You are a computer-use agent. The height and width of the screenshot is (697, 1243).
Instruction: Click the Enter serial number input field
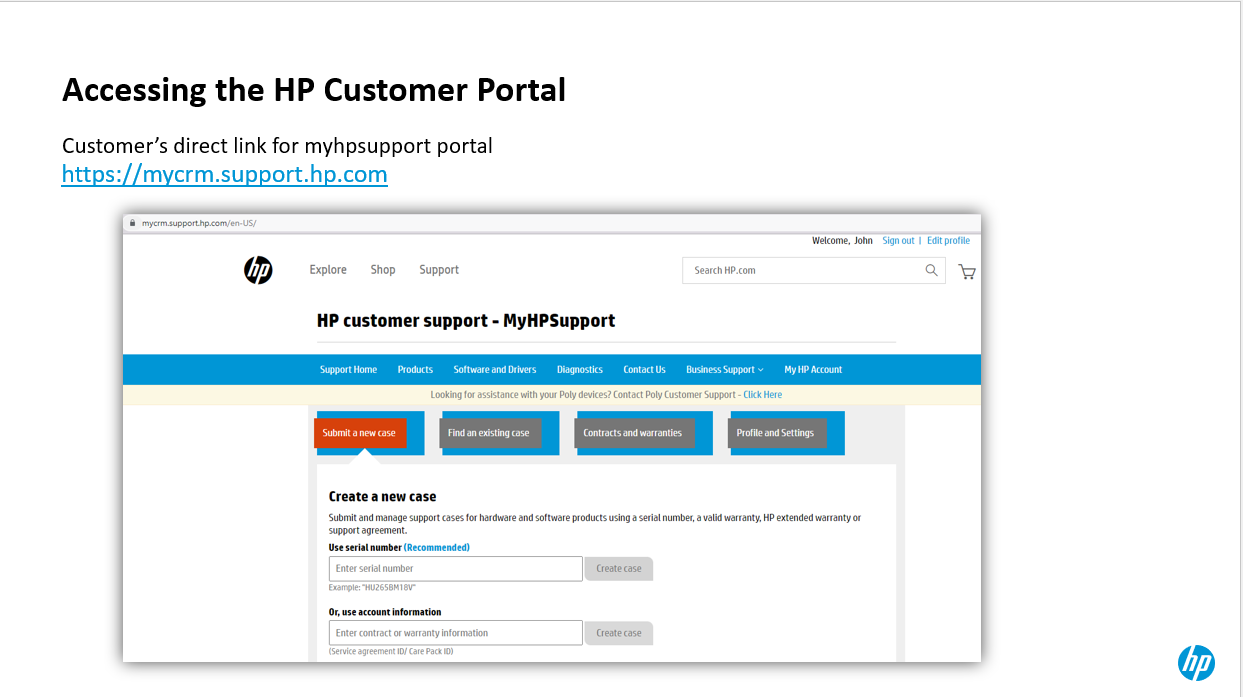(455, 568)
